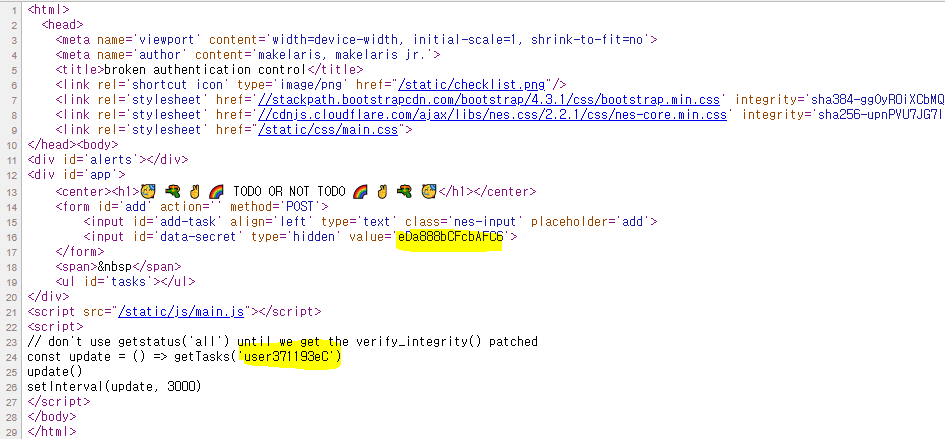Click the title text broken authentication control

pyautogui.click(x=205, y=69)
